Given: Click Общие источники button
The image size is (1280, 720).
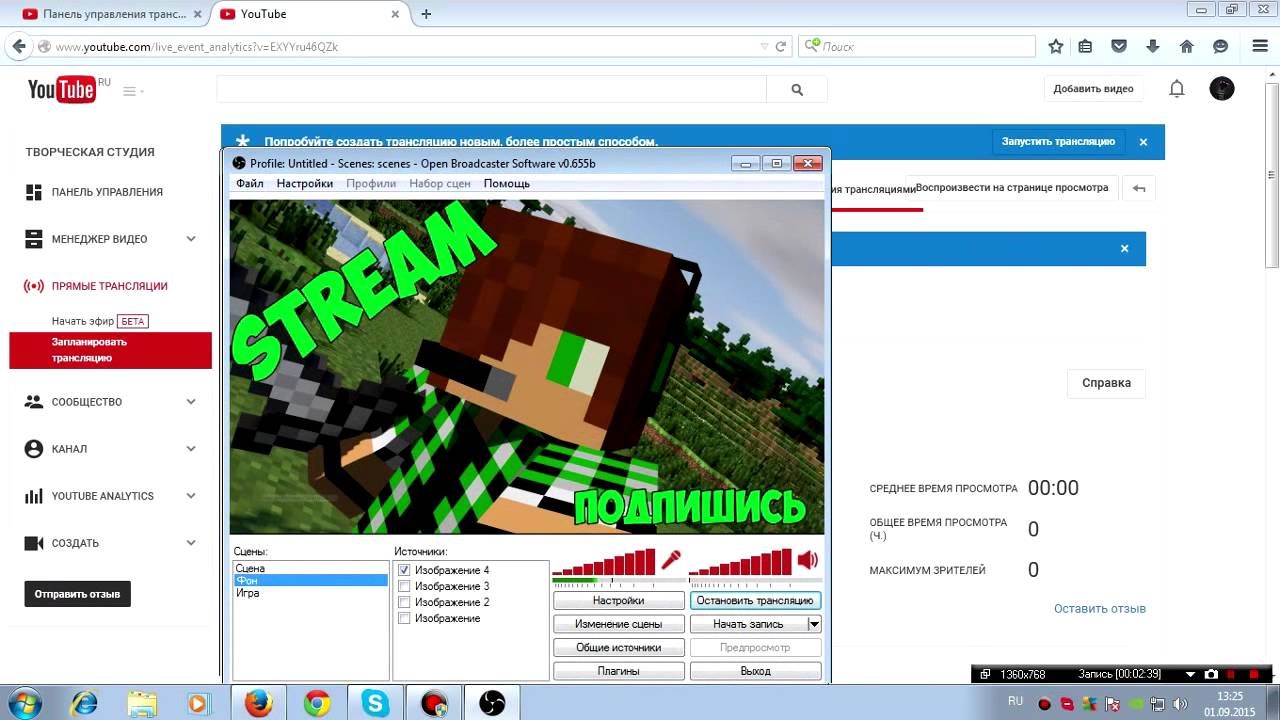Looking at the screenshot, I should (618, 648).
